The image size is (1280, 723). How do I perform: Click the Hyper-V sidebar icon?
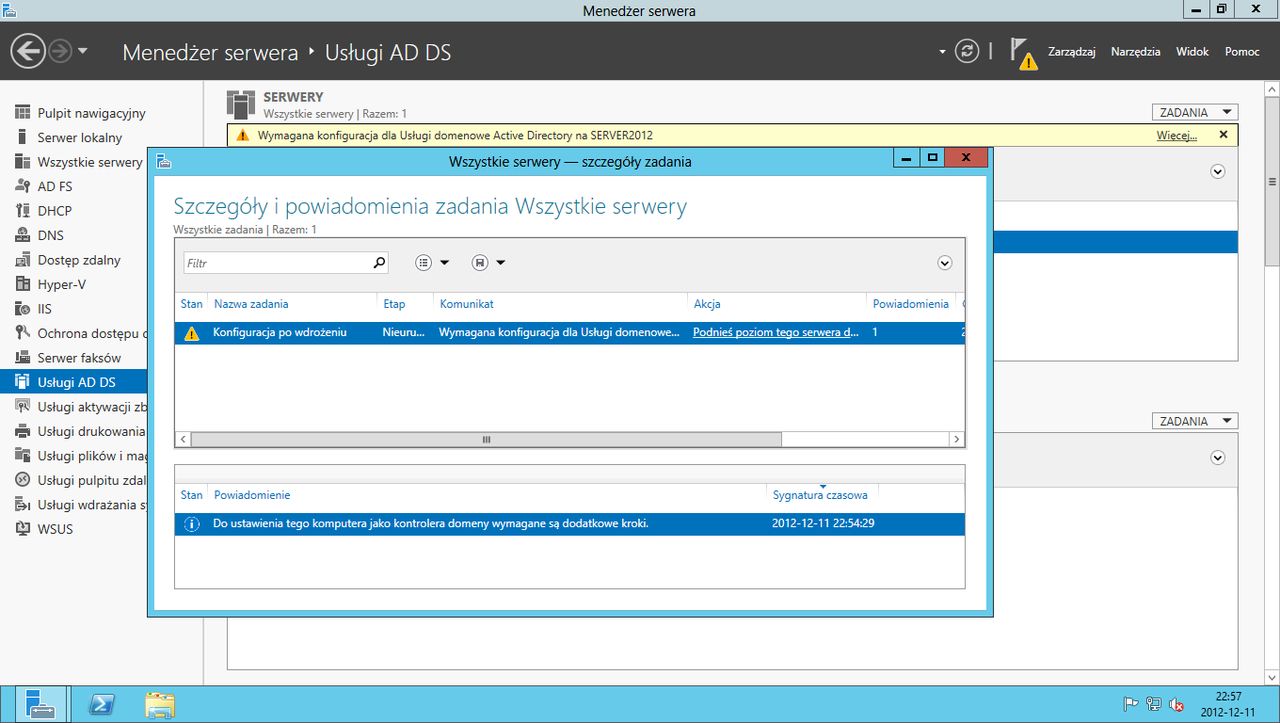pos(22,284)
